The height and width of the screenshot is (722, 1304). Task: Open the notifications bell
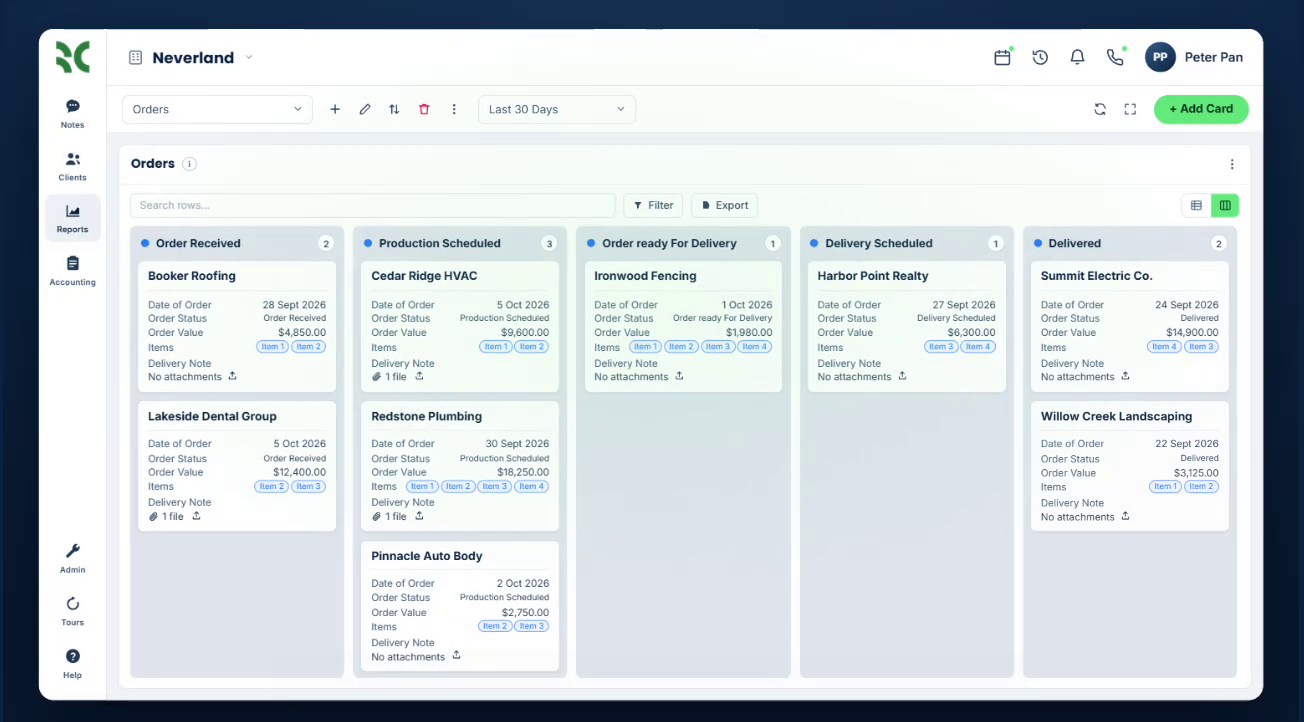[1077, 57]
